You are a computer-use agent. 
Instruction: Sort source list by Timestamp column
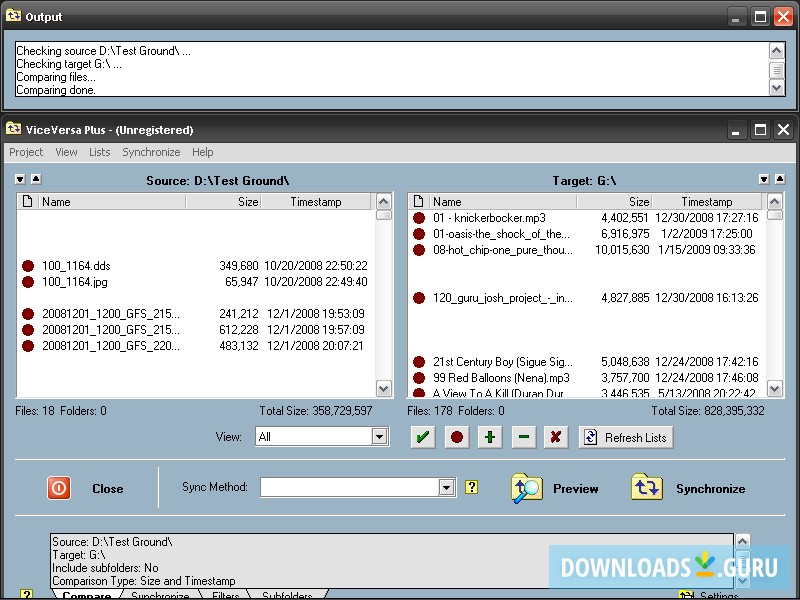pos(316,202)
